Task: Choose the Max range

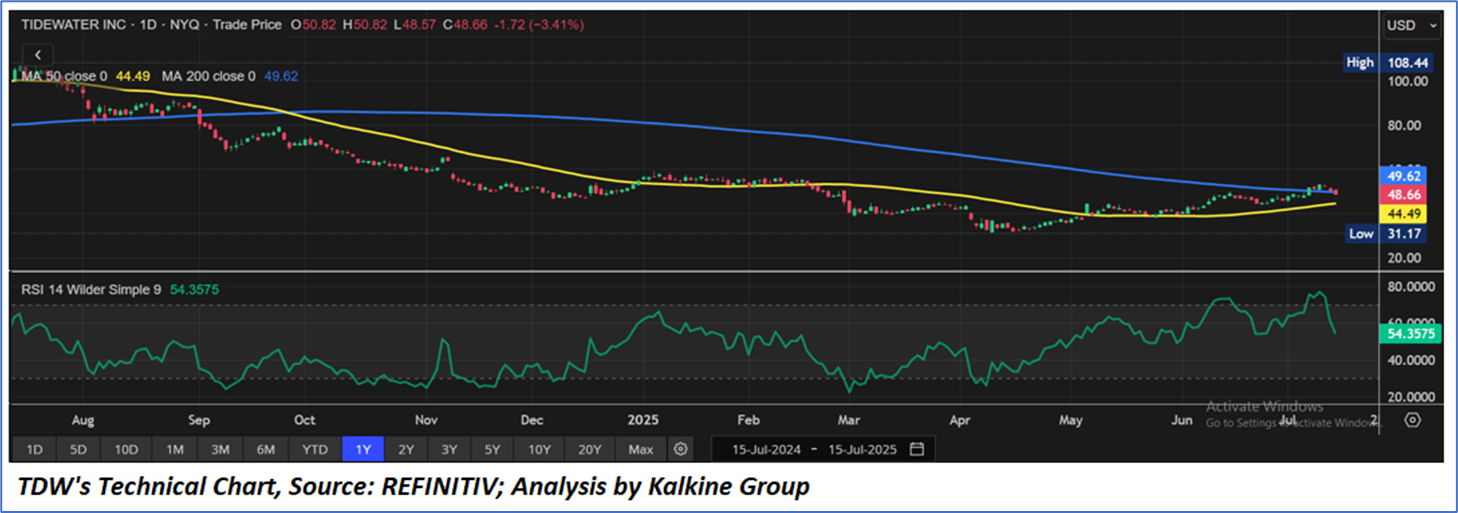Action: coord(641,449)
